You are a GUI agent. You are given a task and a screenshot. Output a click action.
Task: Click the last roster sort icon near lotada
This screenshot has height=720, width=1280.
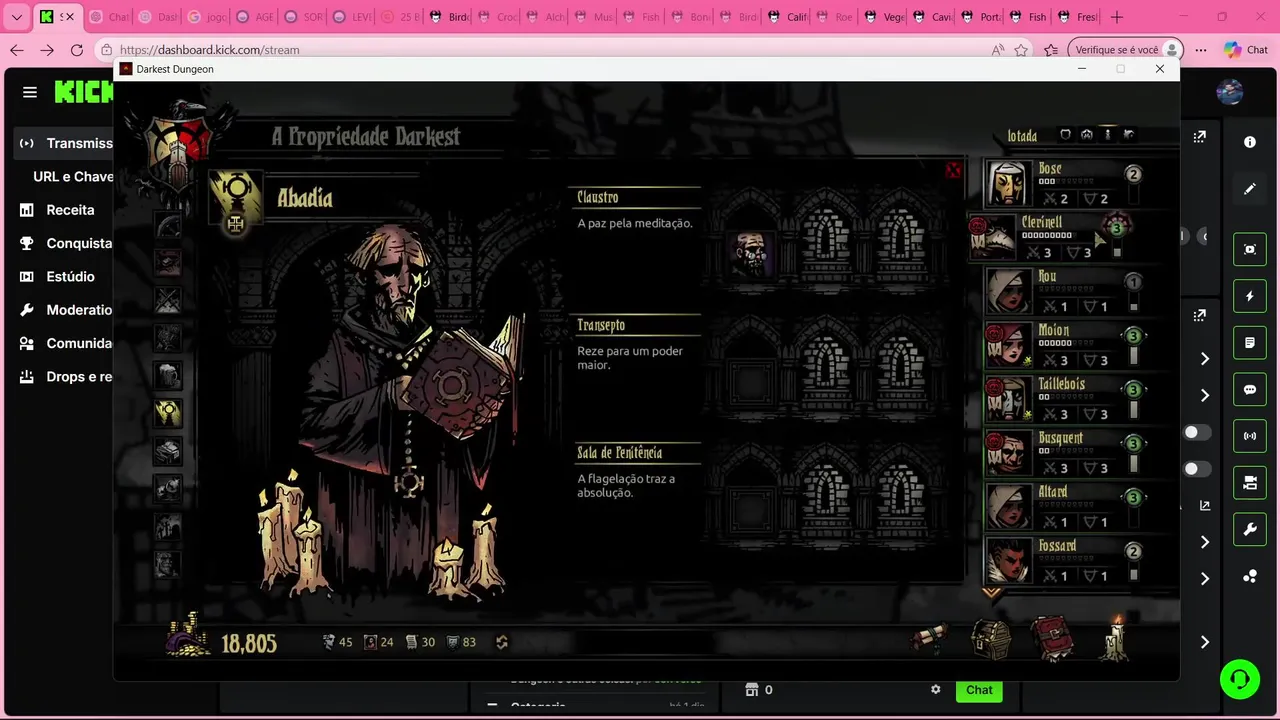point(1129,135)
